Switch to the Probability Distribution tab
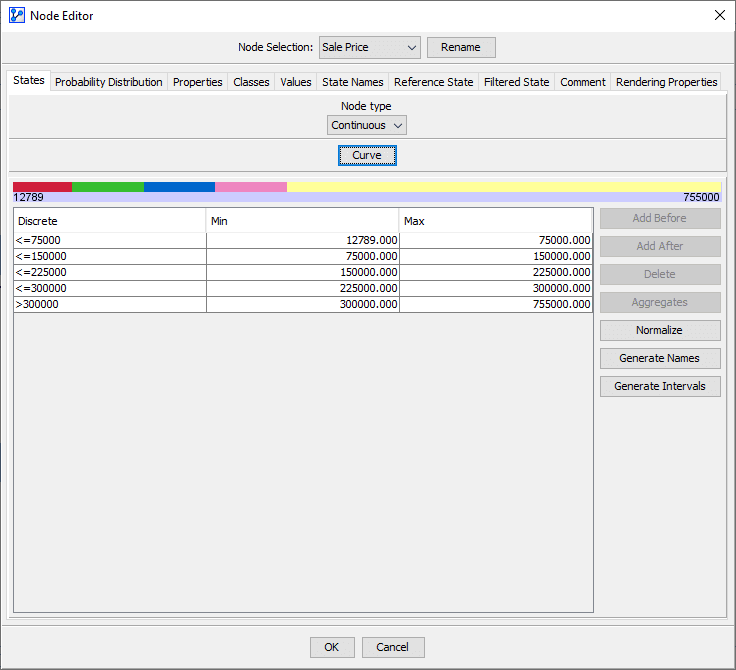This screenshot has height=670, width=736. coord(108,82)
